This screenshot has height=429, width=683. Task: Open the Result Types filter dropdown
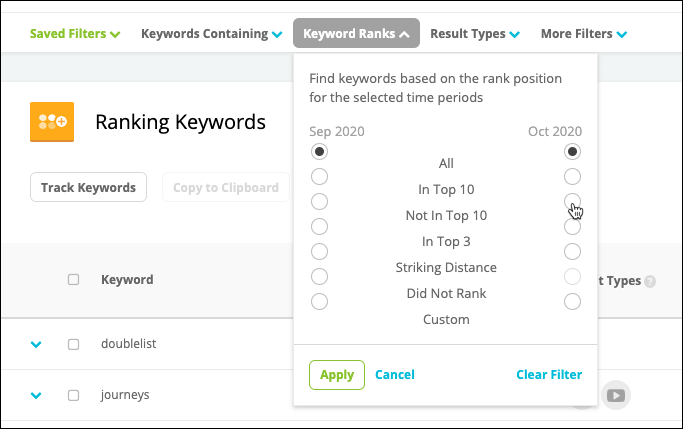click(475, 34)
